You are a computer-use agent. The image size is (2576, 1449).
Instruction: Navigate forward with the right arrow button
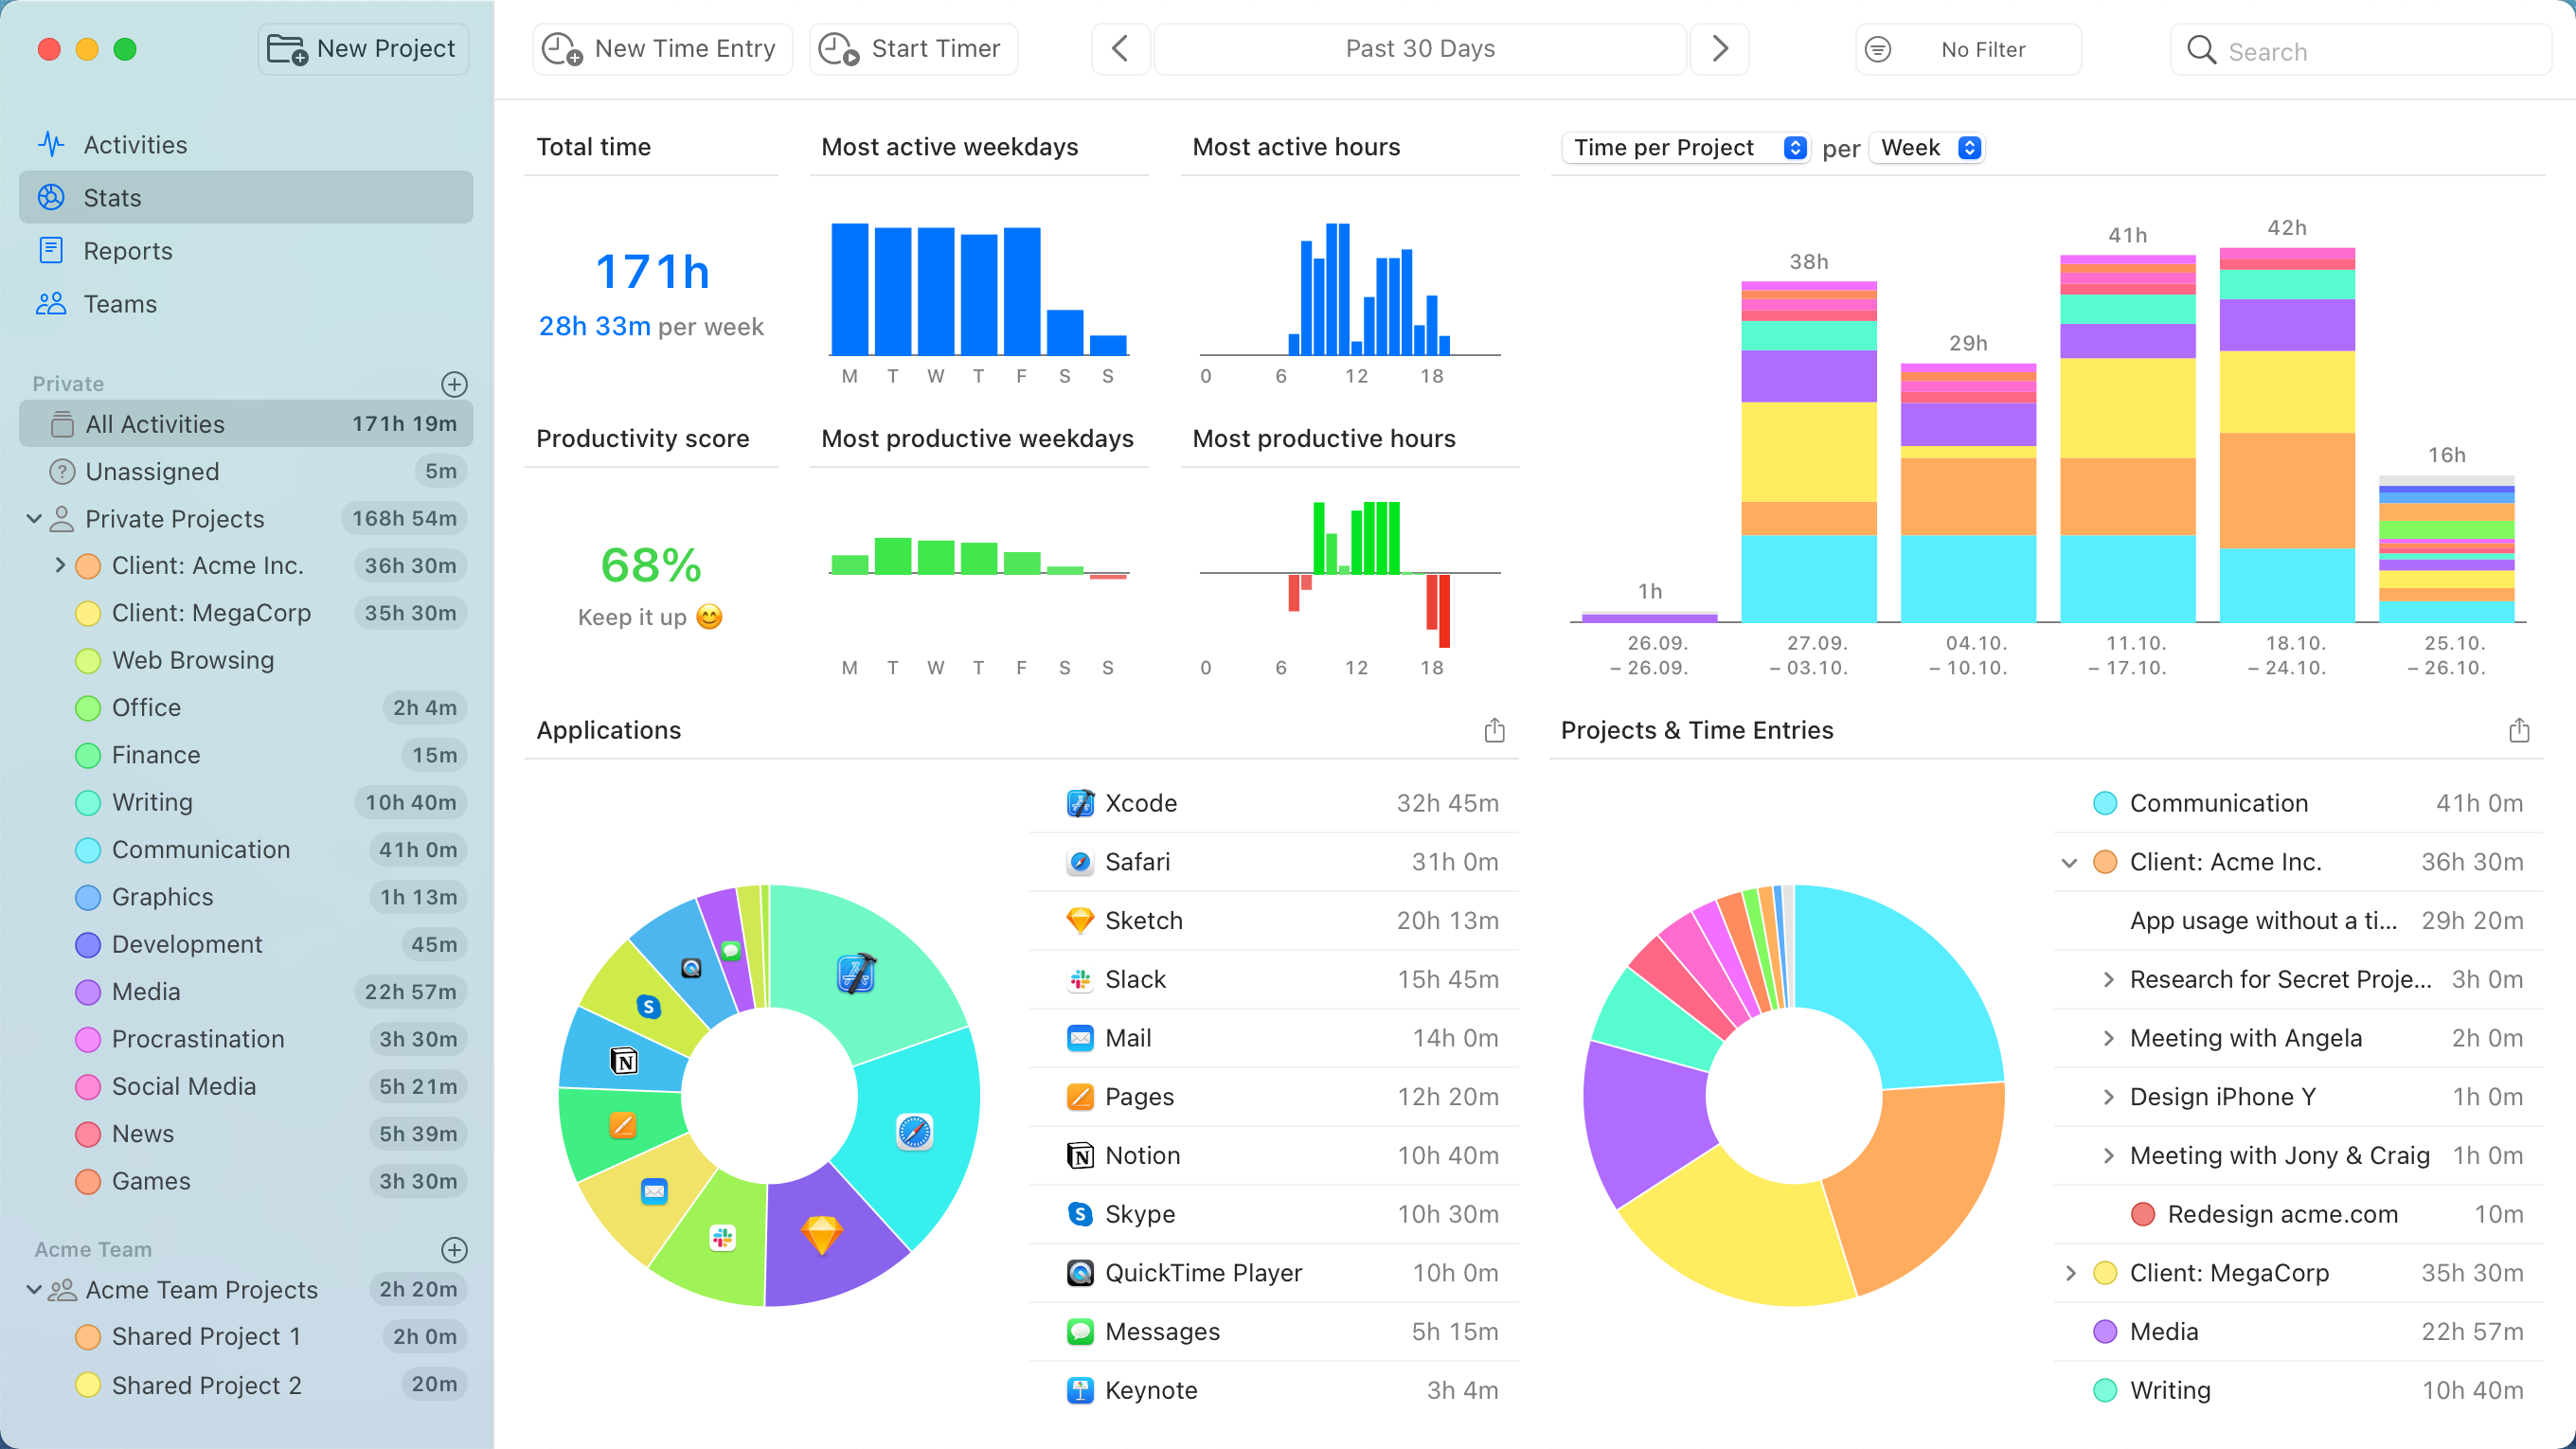[1720, 47]
